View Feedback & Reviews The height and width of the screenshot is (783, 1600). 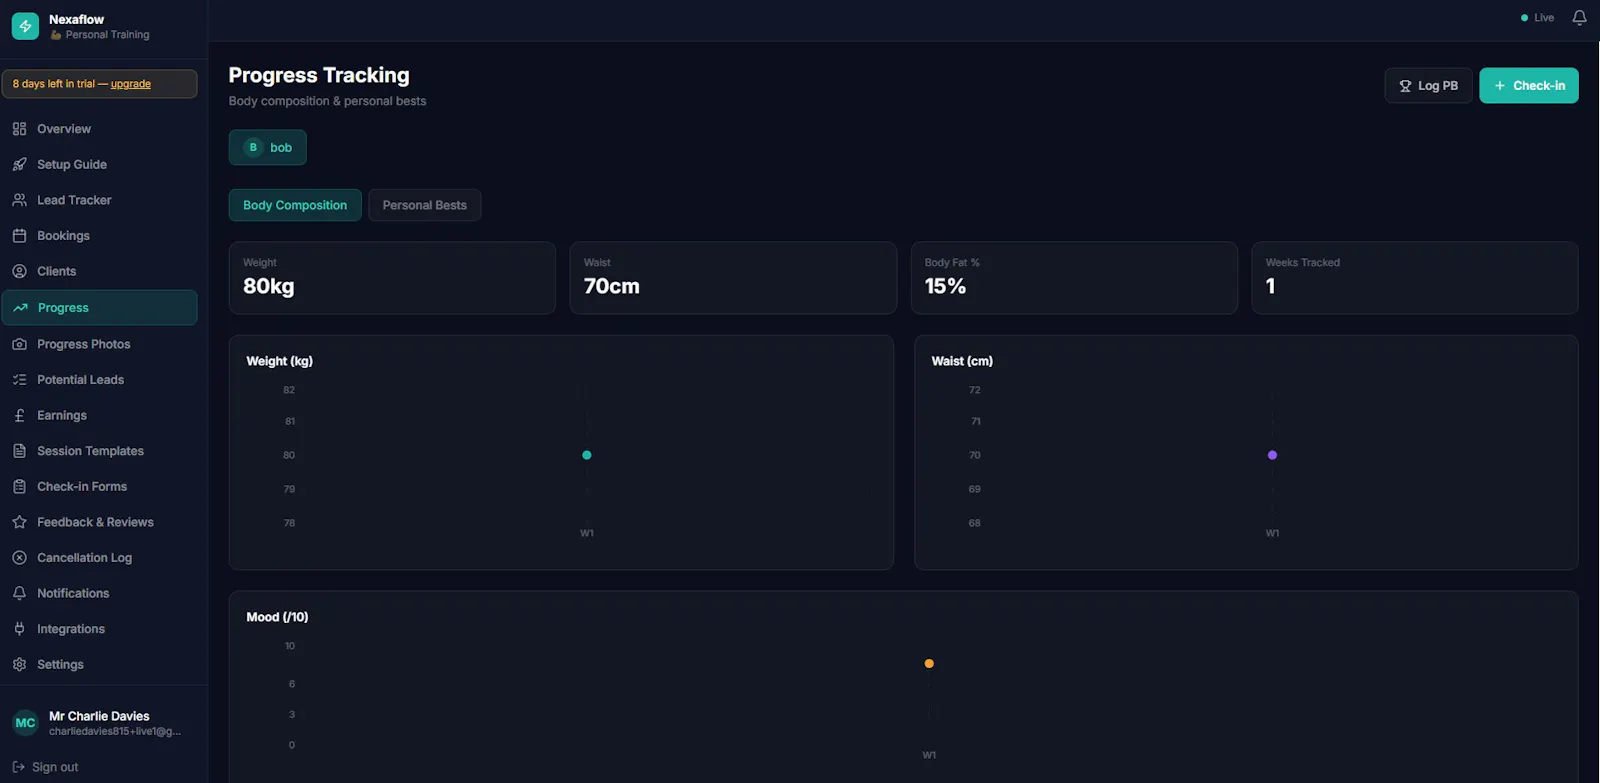click(100, 522)
